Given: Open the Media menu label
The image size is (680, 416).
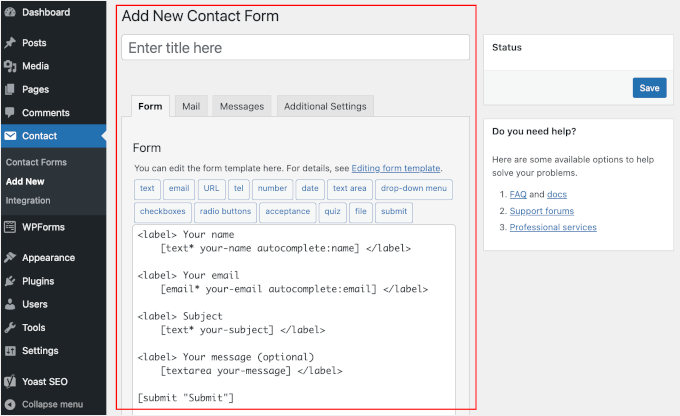Looking at the screenshot, I should (x=36, y=66).
